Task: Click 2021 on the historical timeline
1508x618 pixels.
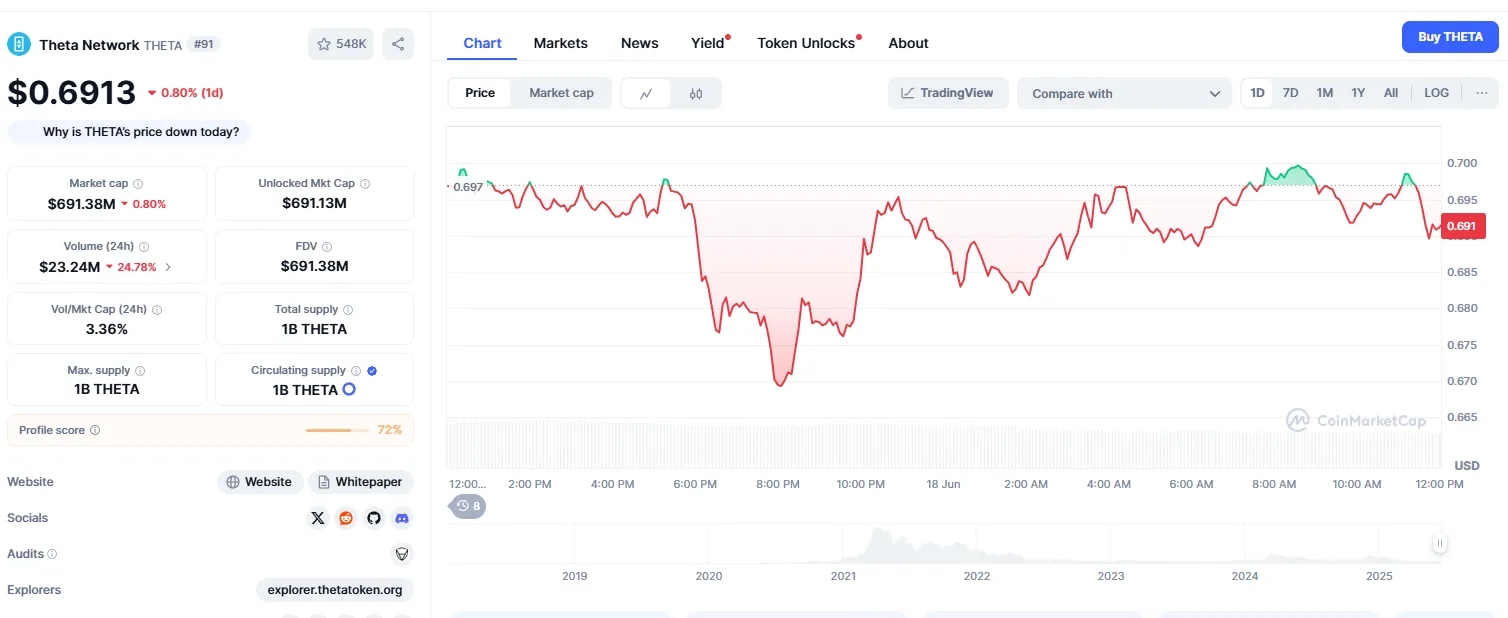Action: click(843, 576)
